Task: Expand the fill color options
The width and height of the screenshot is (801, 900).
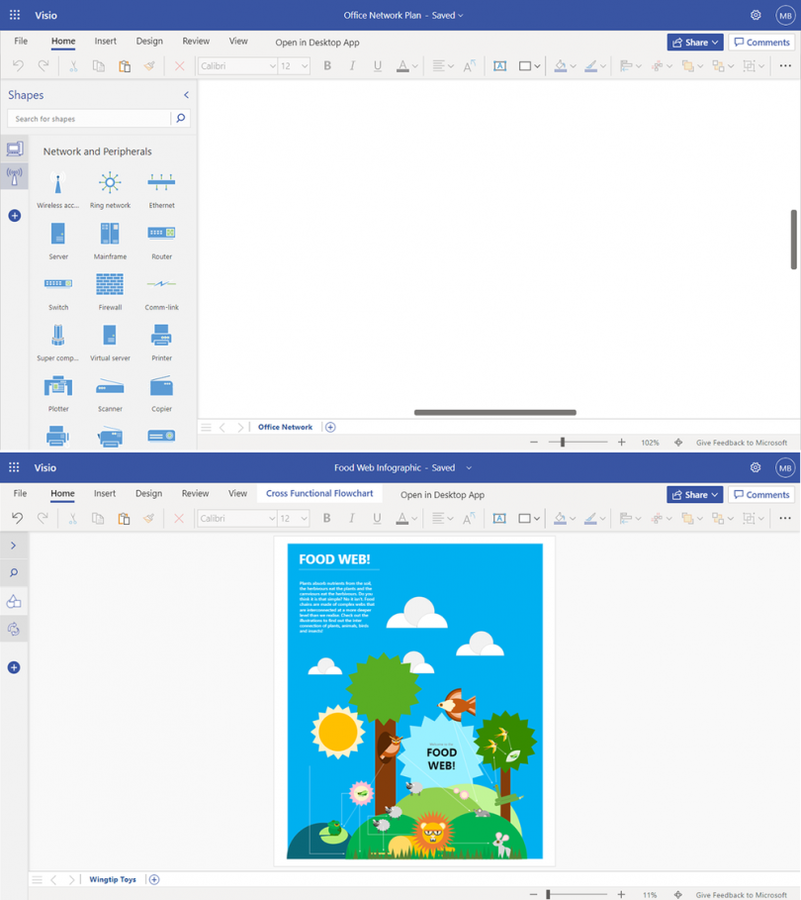Action: tap(573, 66)
